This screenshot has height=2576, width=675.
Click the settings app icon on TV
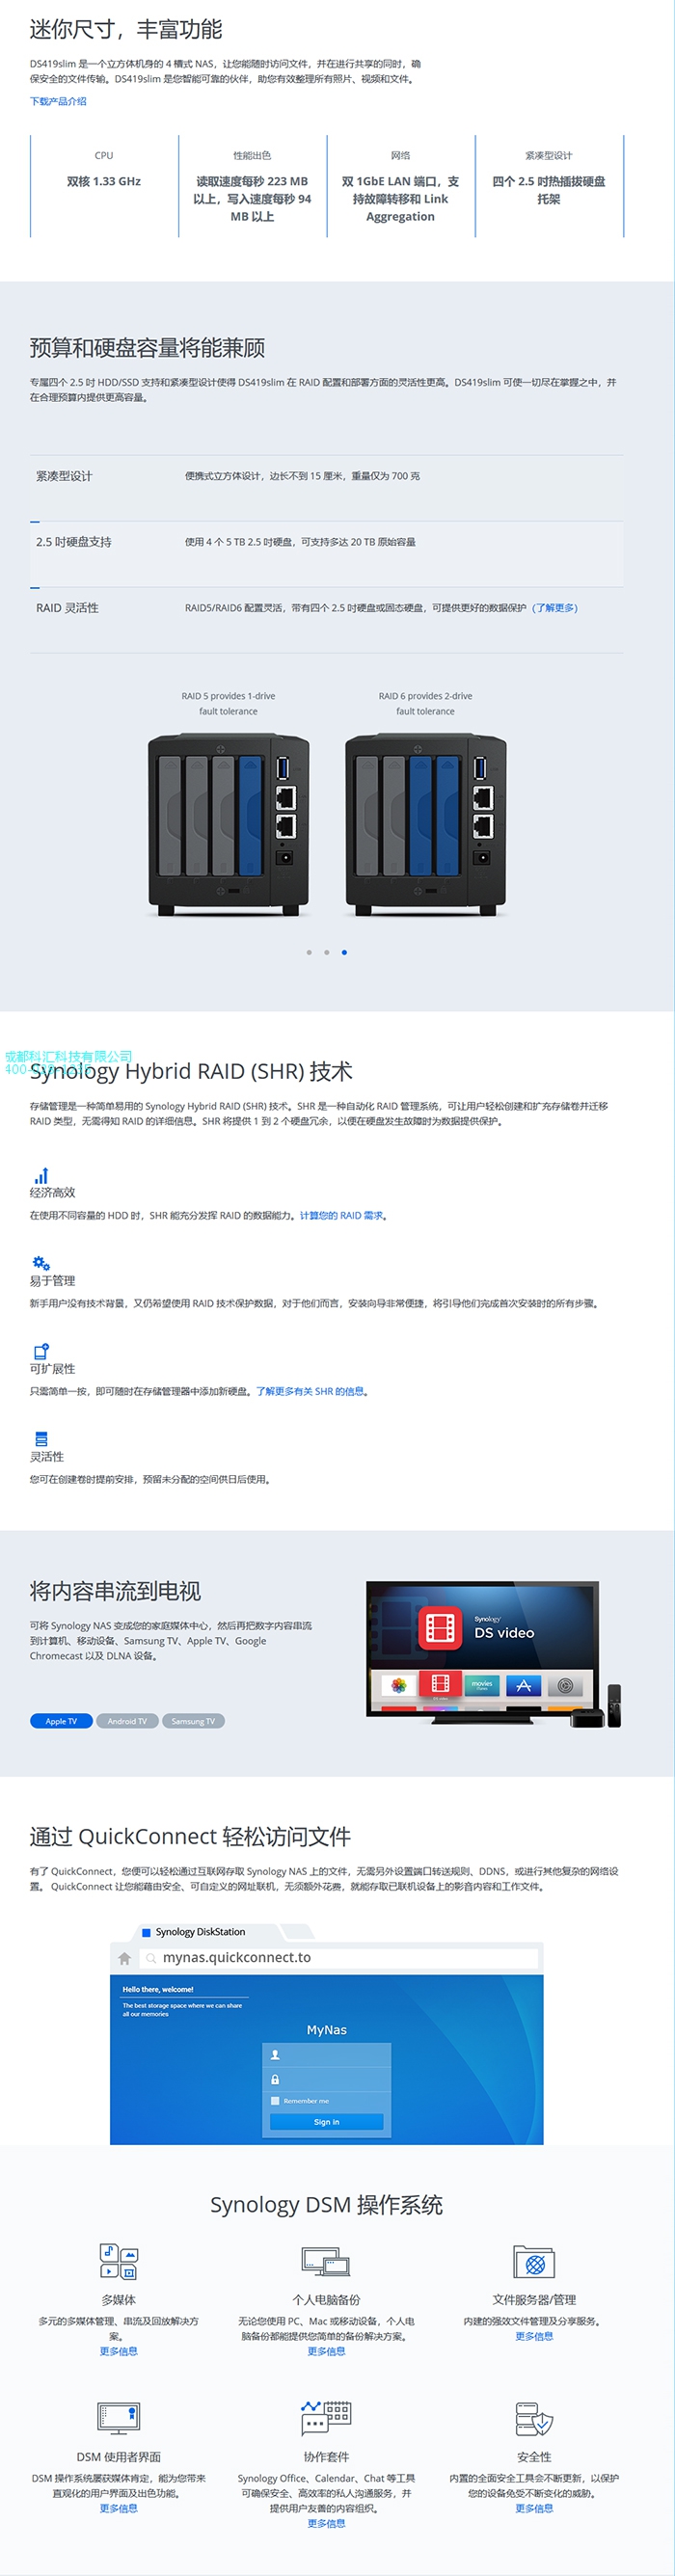[x=565, y=1685]
